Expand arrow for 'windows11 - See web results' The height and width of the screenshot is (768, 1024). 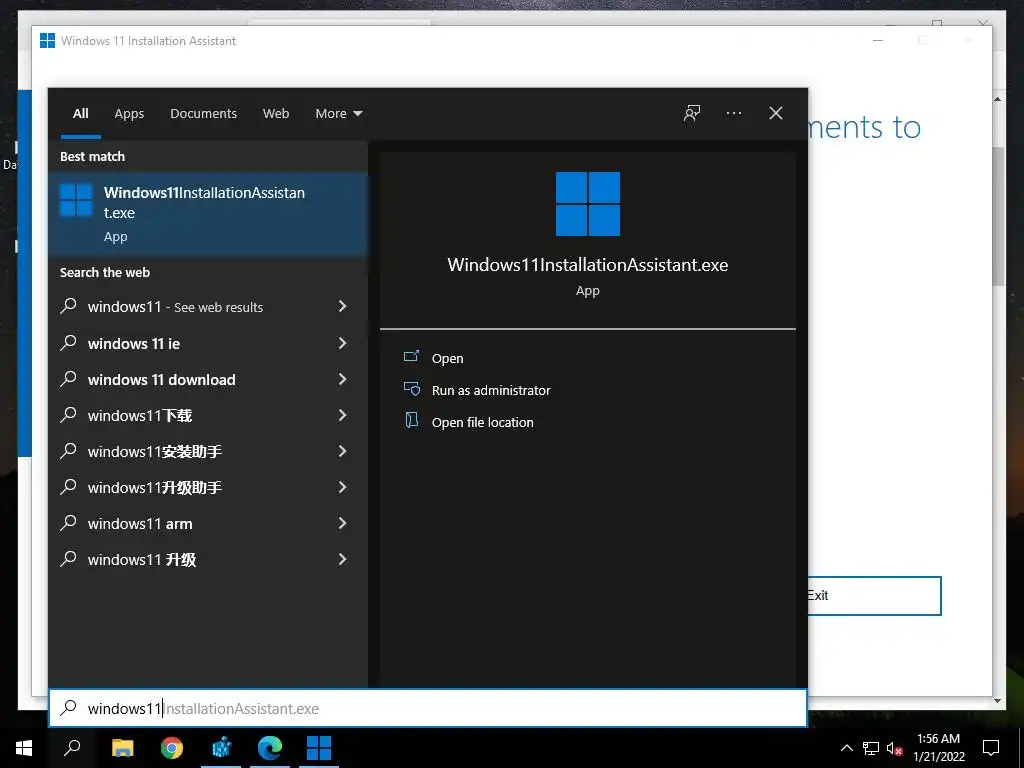coord(342,306)
